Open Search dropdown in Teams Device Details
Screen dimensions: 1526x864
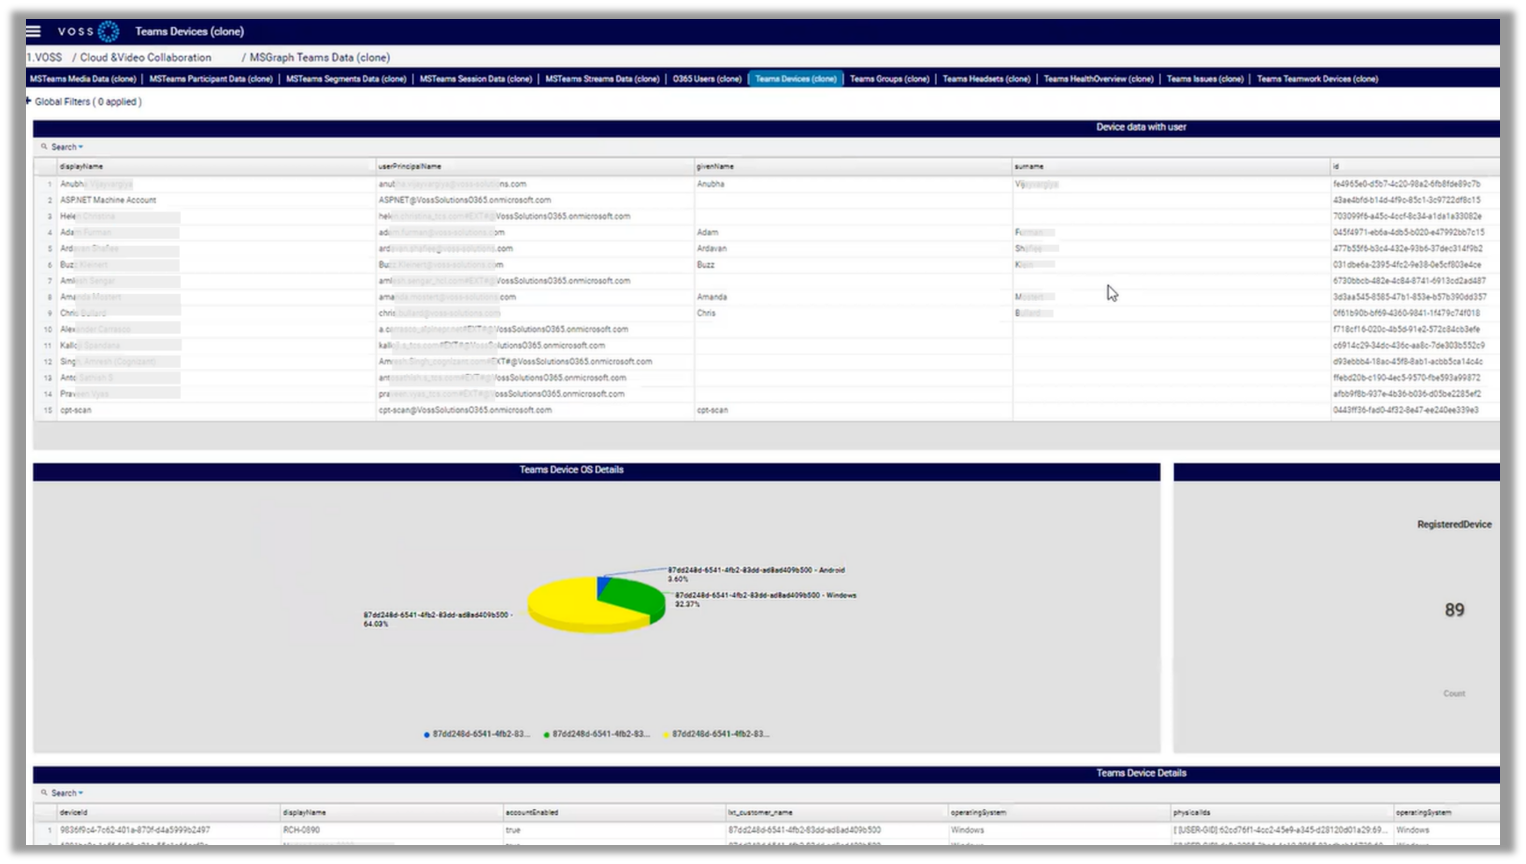pyautogui.click(x=67, y=793)
